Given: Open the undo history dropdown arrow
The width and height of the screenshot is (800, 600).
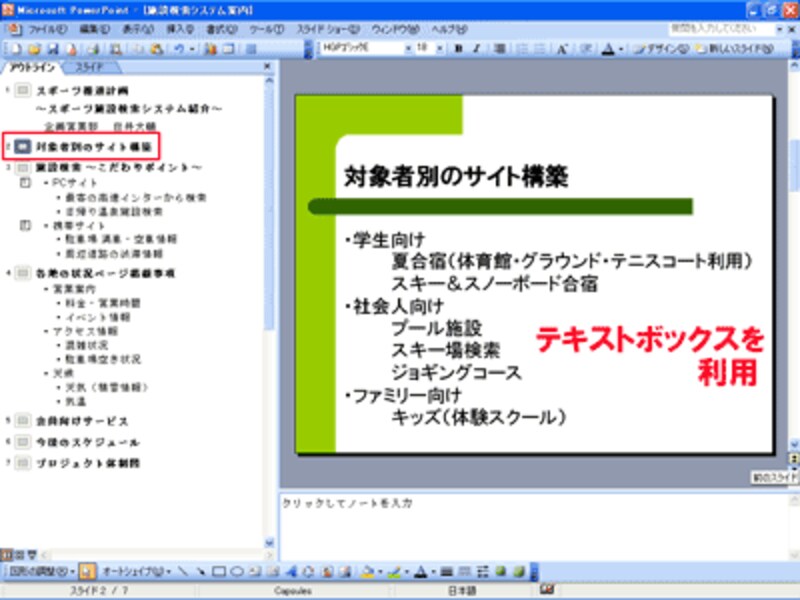Looking at the screenshot, I should tap(192, 49).
